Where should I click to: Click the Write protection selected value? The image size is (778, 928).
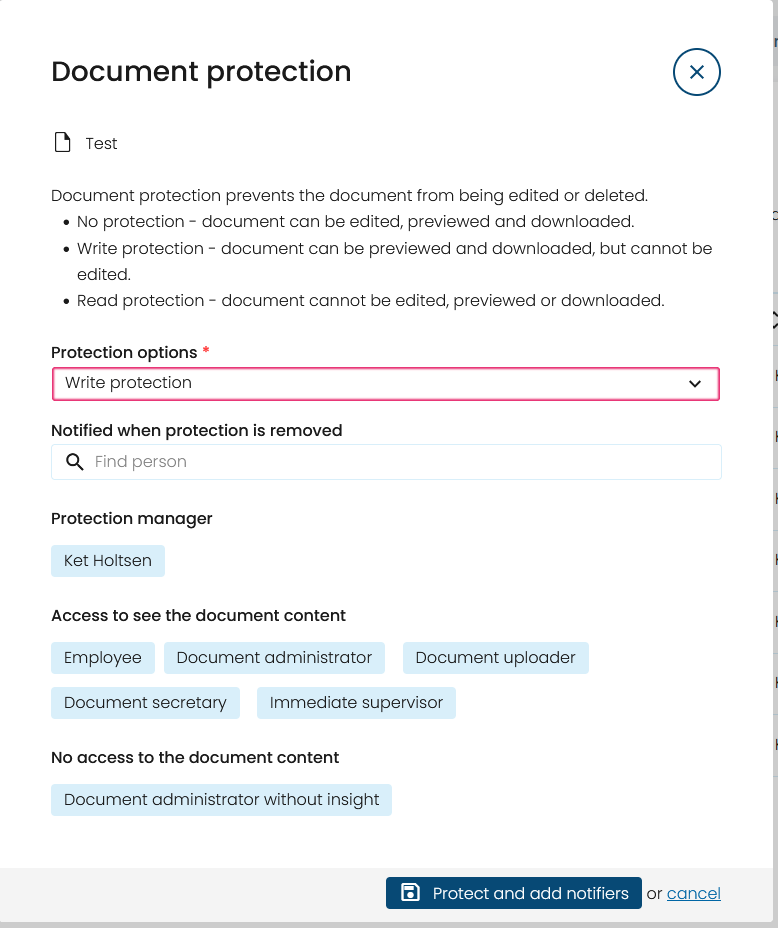128,382
